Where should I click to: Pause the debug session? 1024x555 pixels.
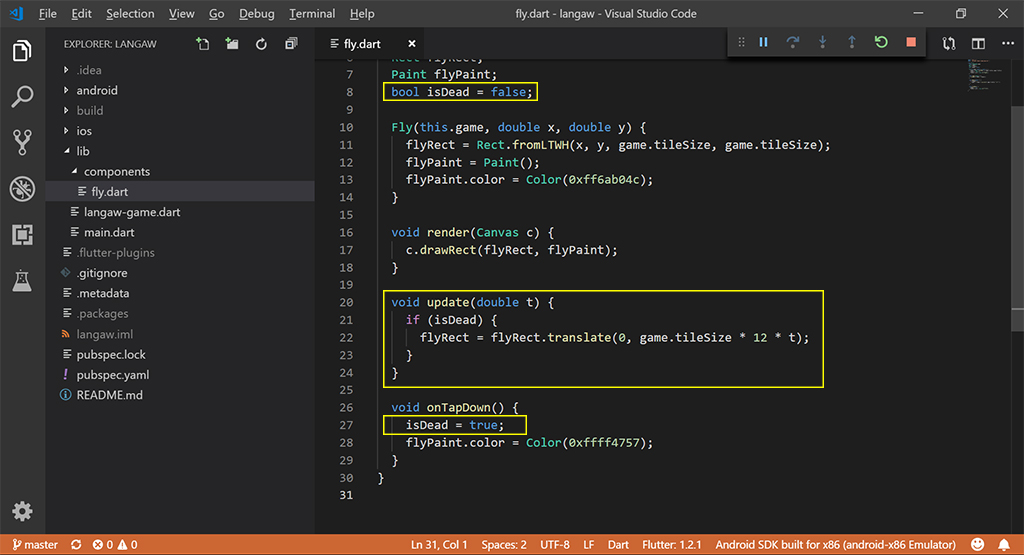pos(763,42)
